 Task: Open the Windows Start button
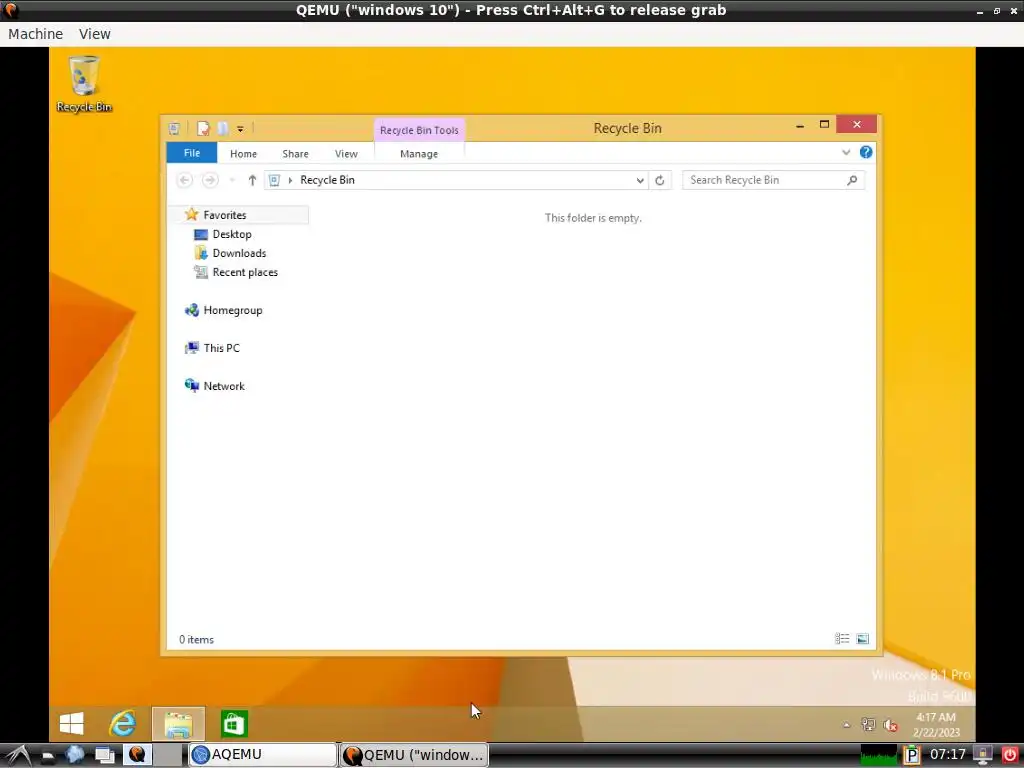coord(71,724)
